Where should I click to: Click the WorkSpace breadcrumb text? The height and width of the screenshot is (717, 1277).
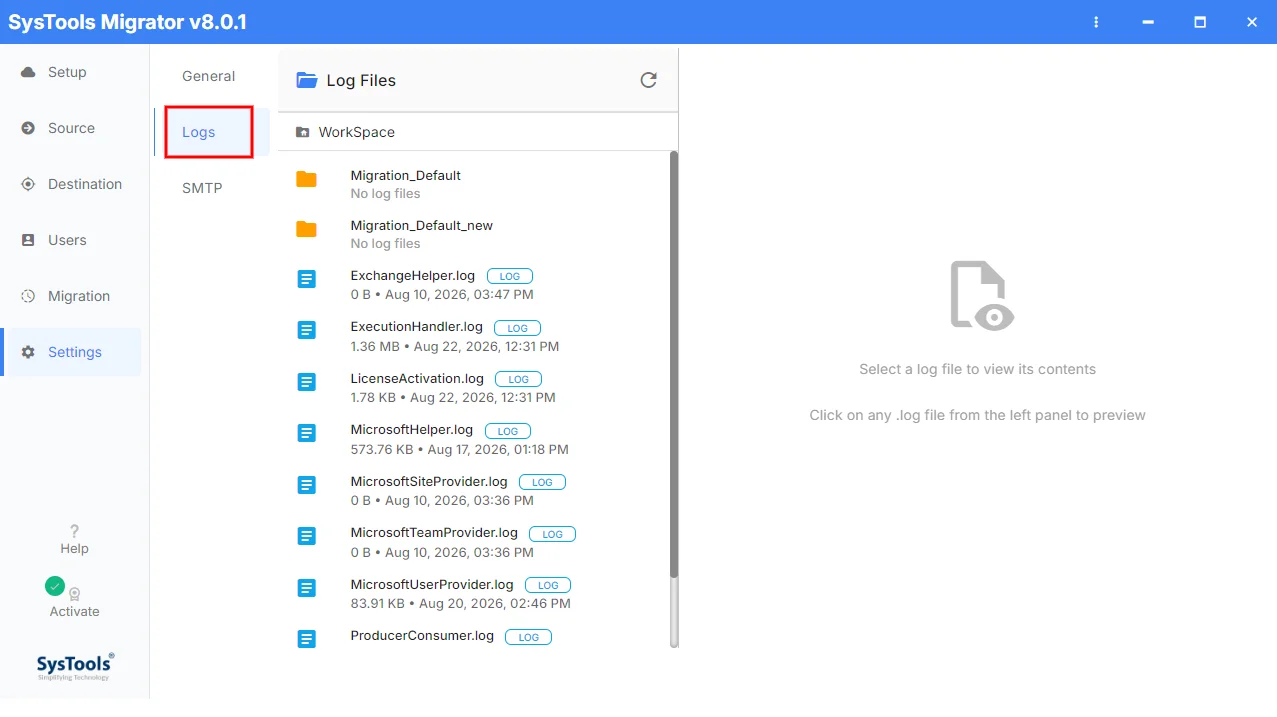356,132
